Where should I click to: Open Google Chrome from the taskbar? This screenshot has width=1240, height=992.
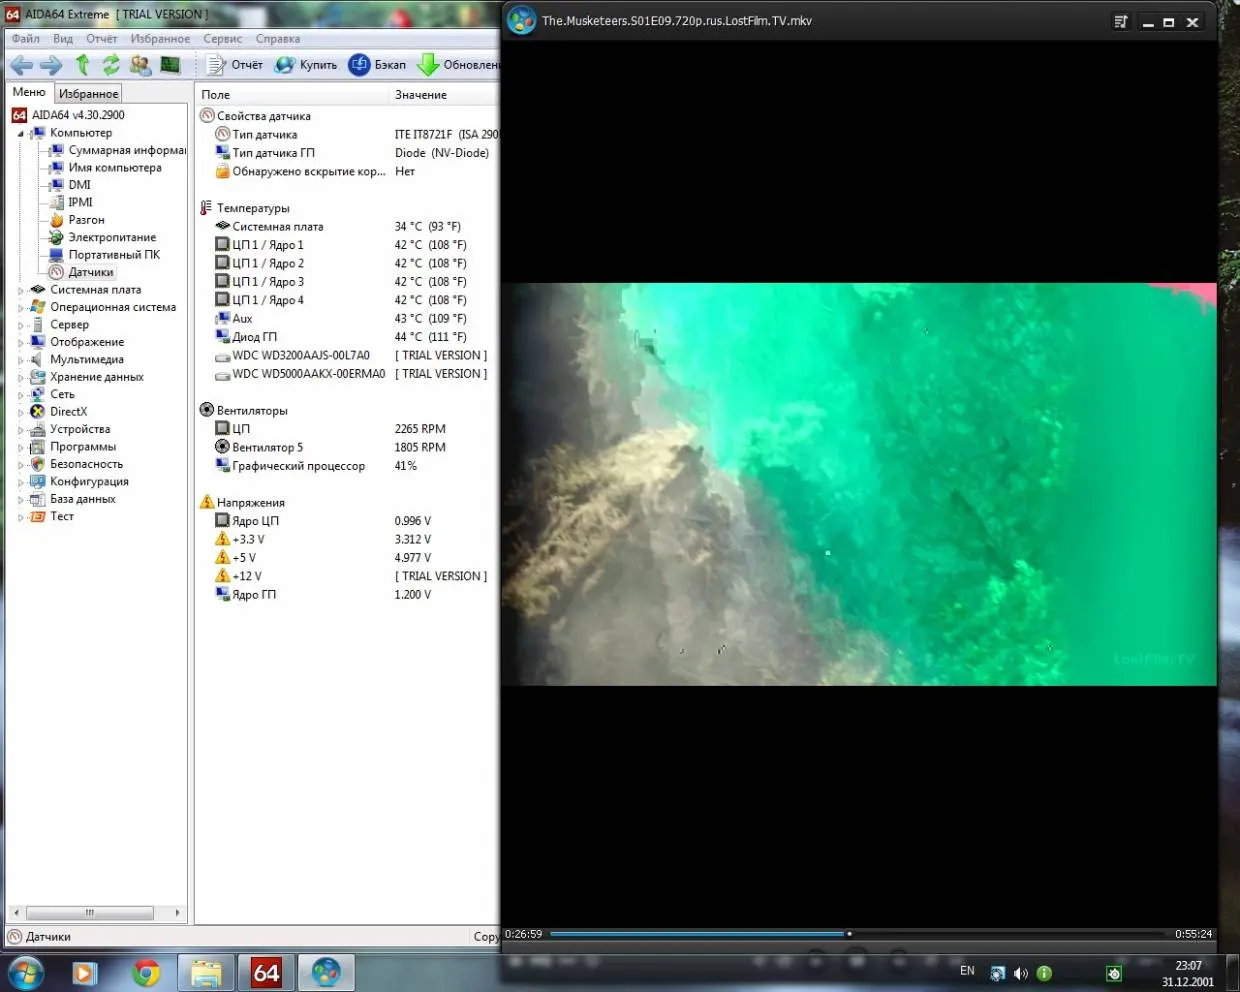pyautogui.click(x=146, y=972)
